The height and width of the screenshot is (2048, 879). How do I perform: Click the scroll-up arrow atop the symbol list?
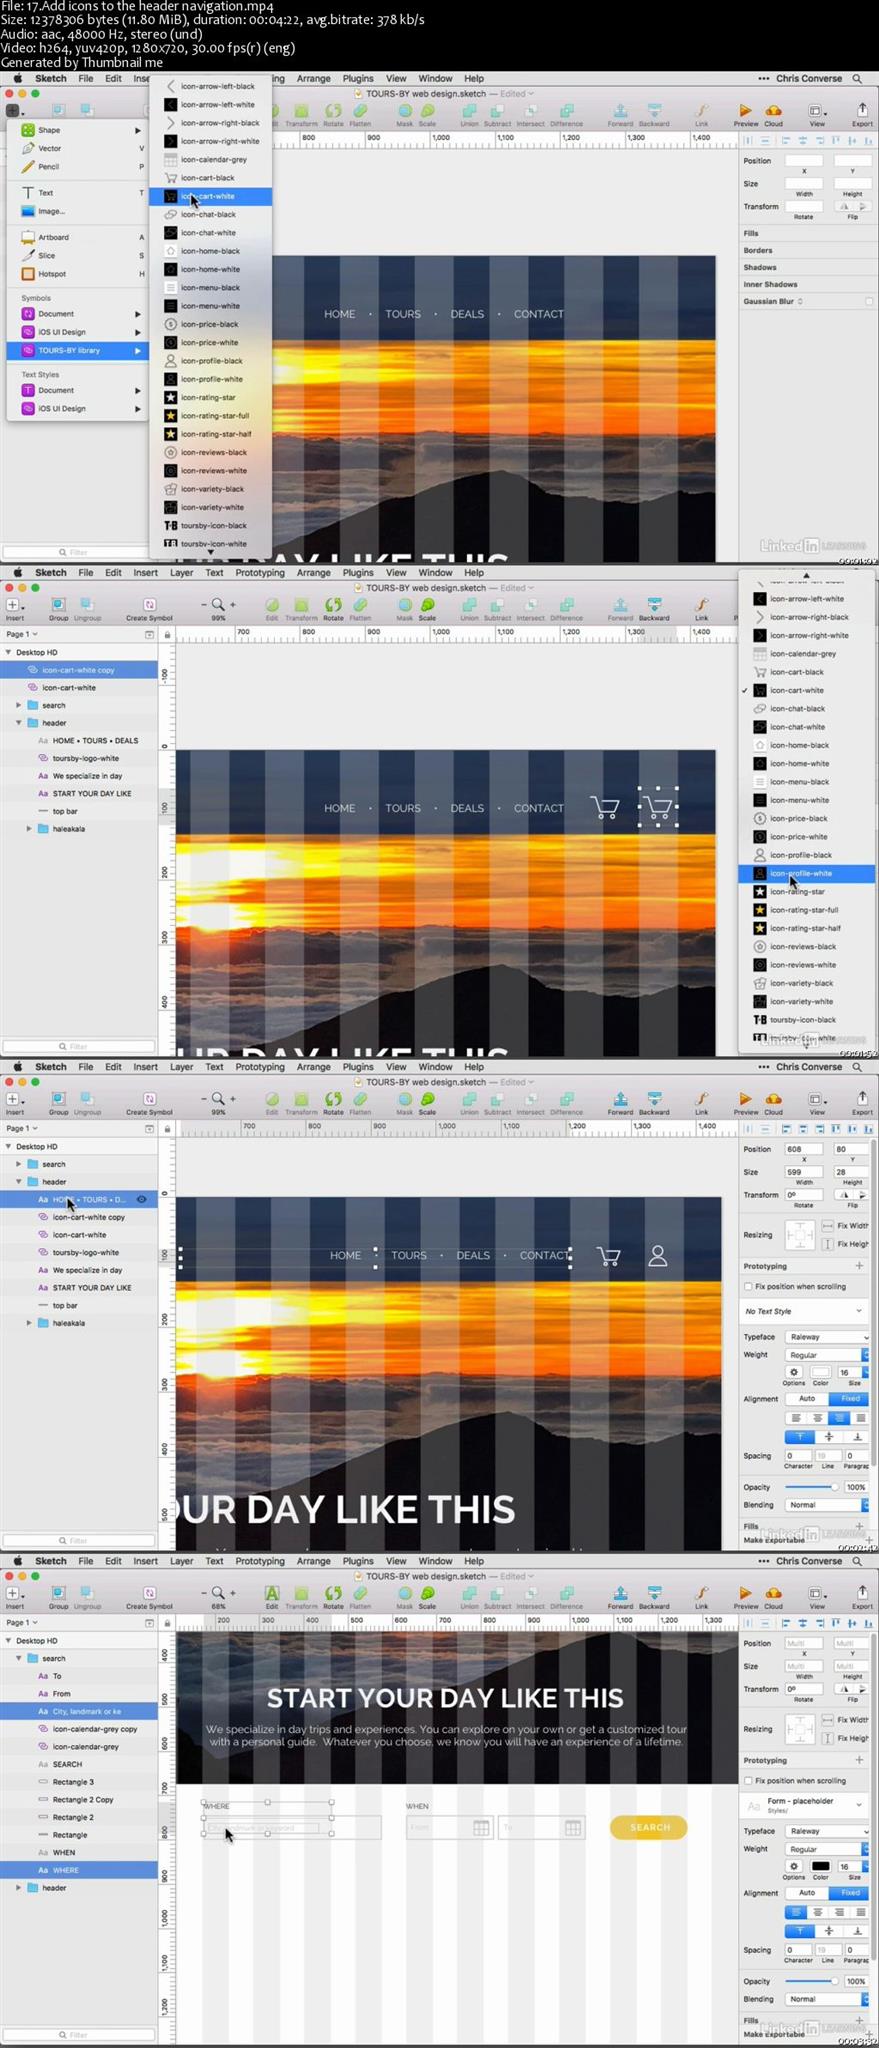tap(806, 575)
